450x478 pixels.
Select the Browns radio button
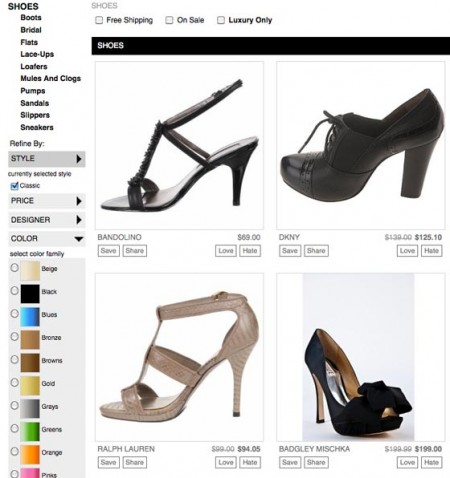pos(14,360)
